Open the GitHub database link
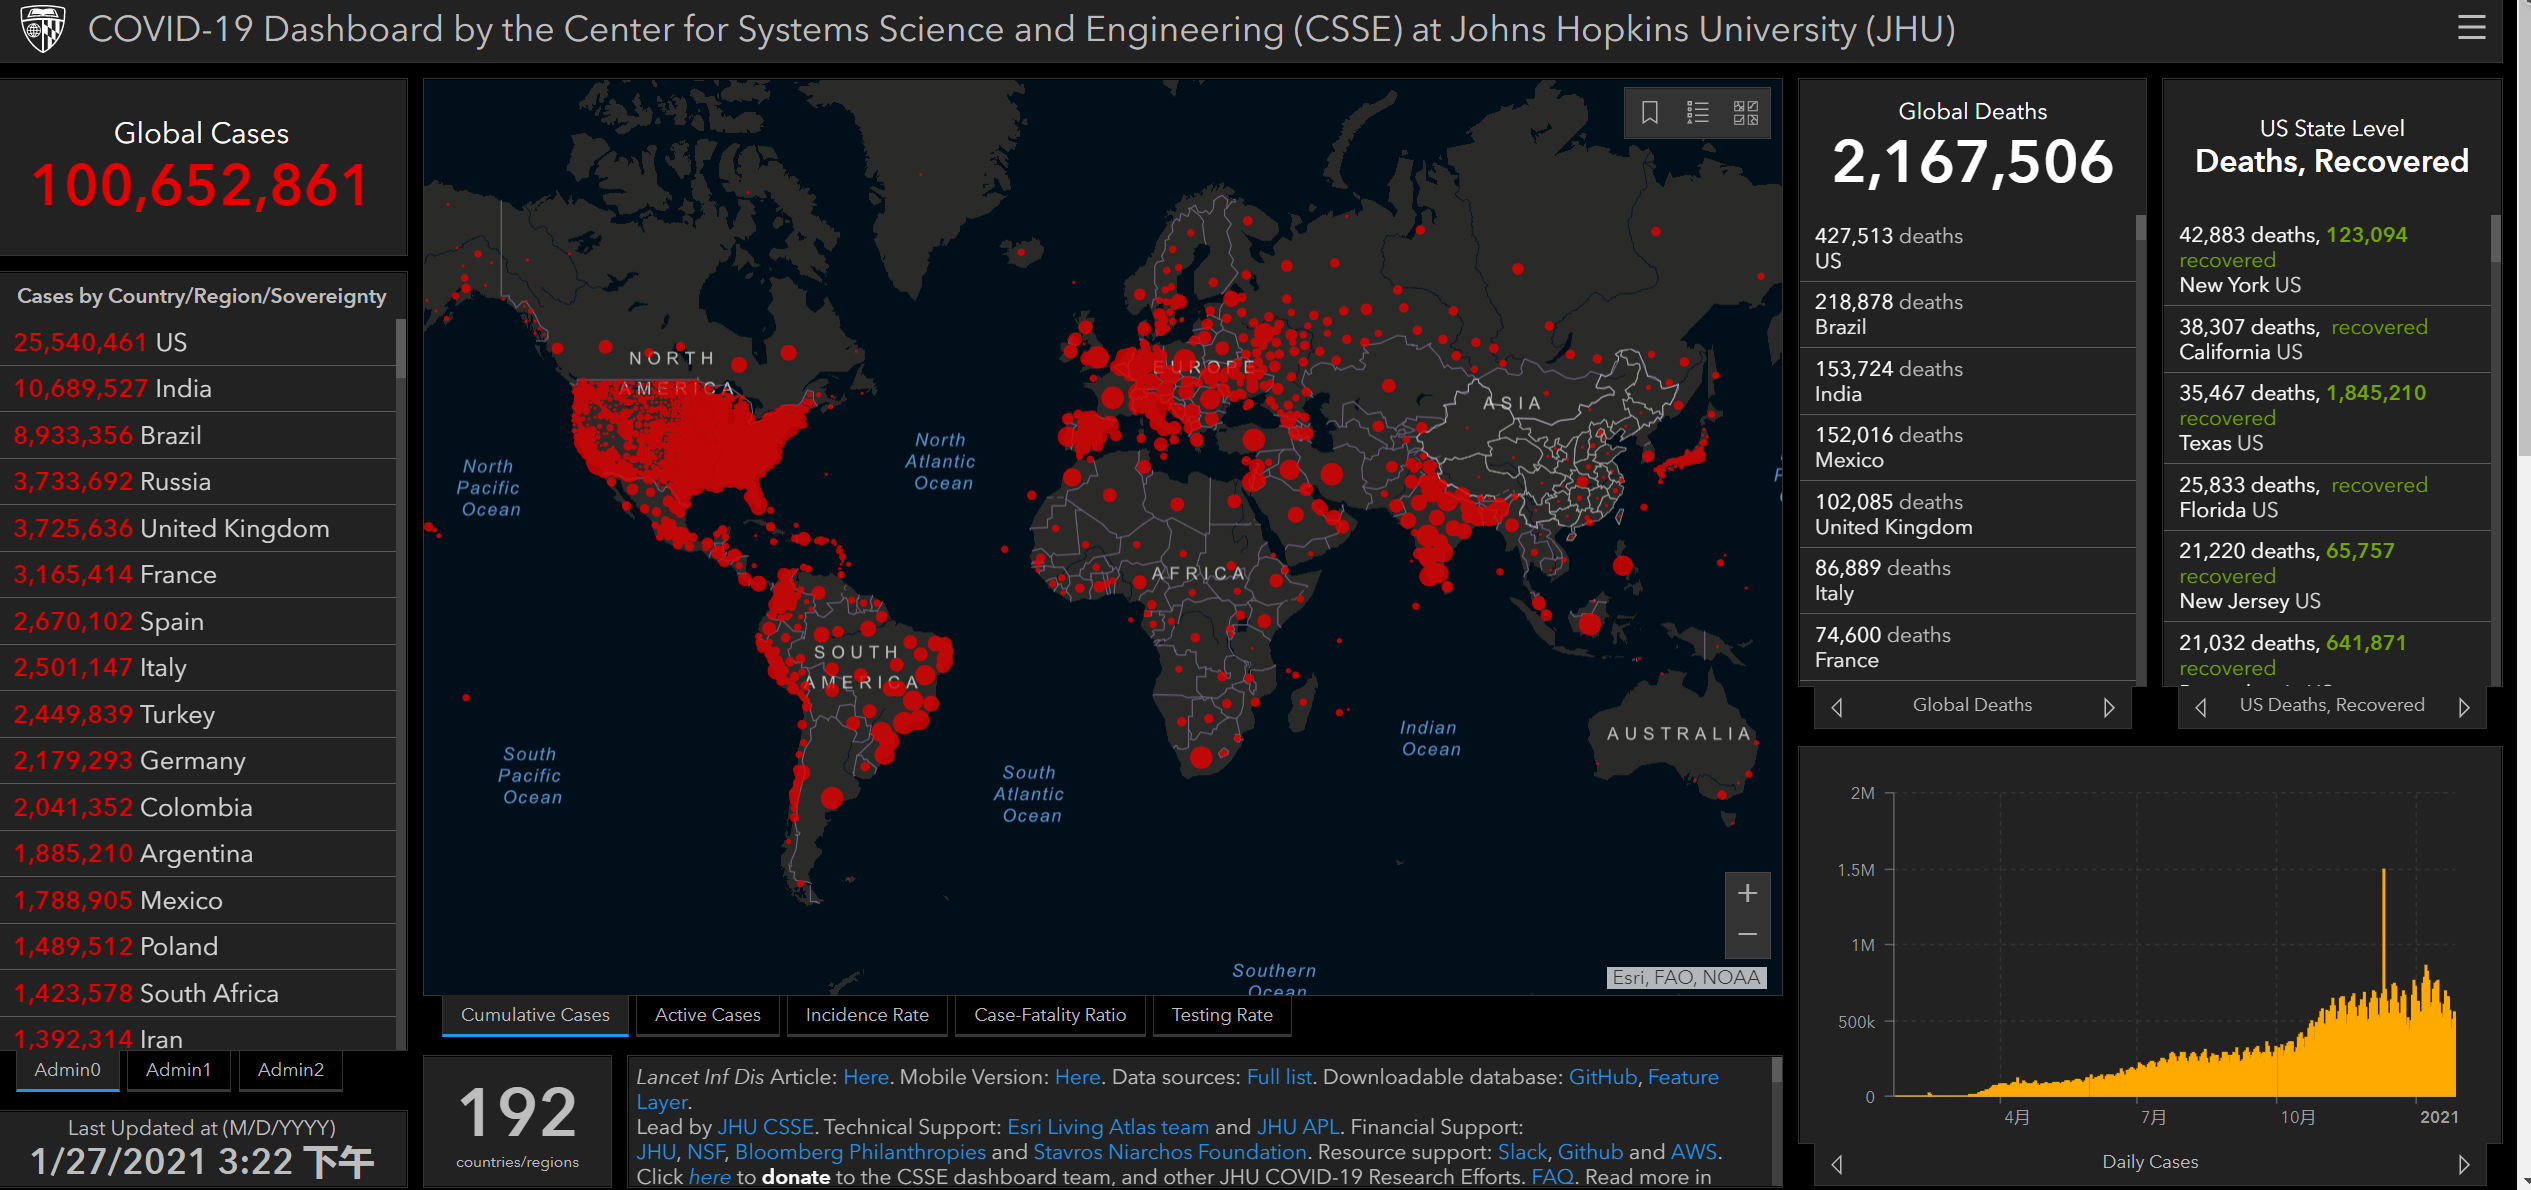The height and width of the screenshot is (1190, 2531). [1602, 1077]
